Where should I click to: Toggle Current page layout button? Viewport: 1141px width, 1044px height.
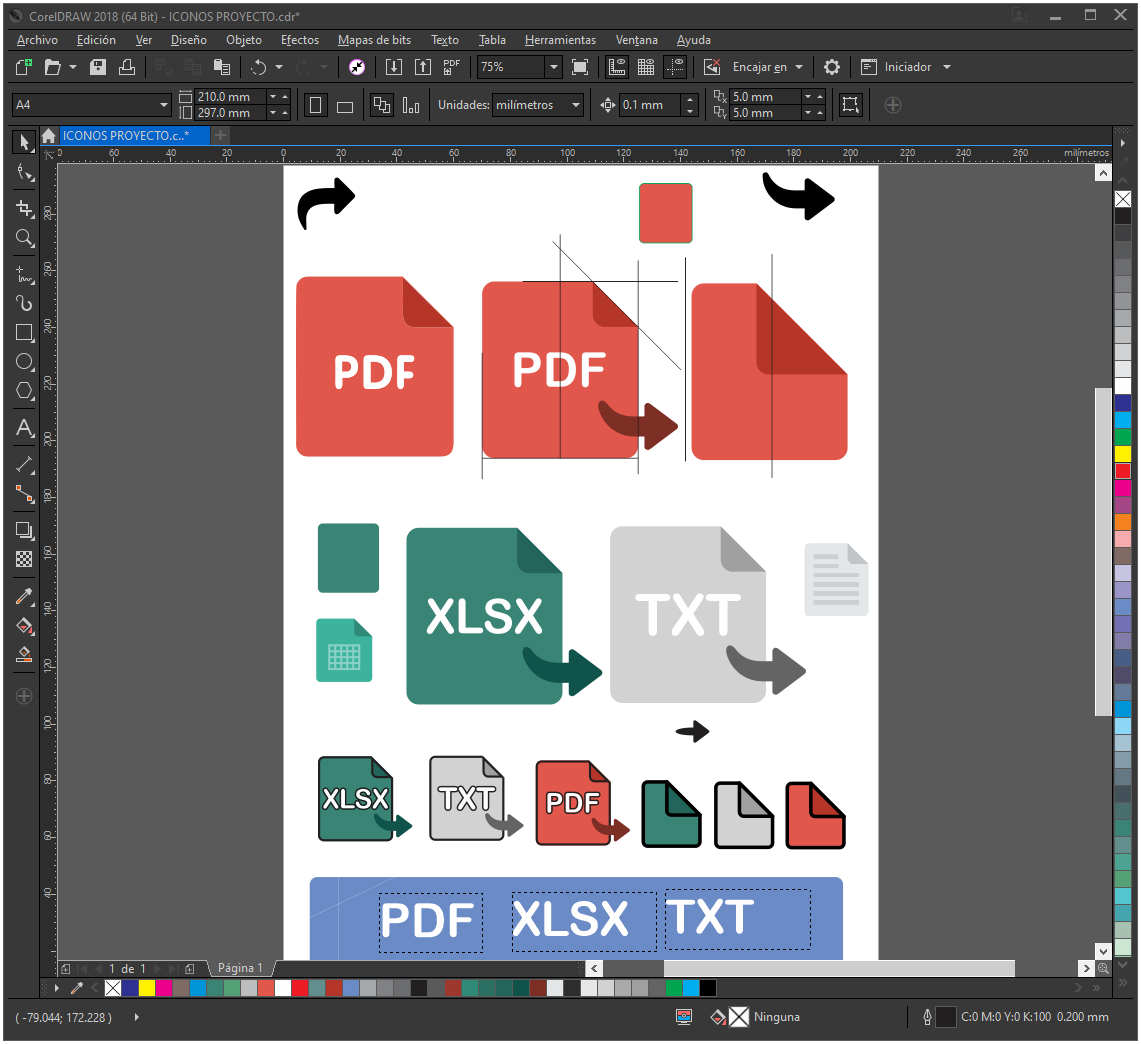coord(410,105)
